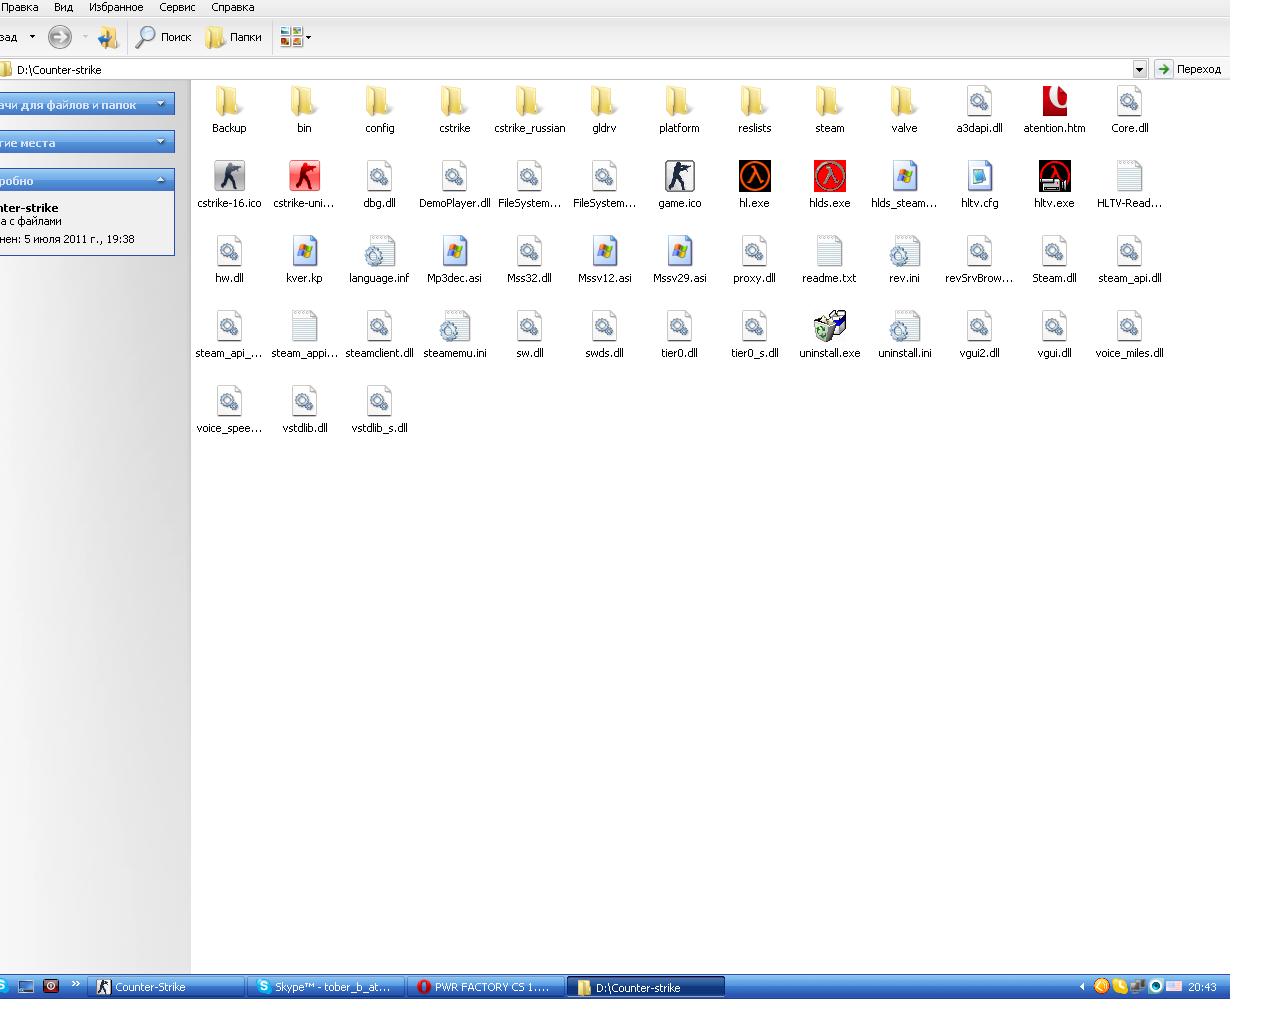
Task: Select the uninstall.exe icon
Action: click(829, 327)
